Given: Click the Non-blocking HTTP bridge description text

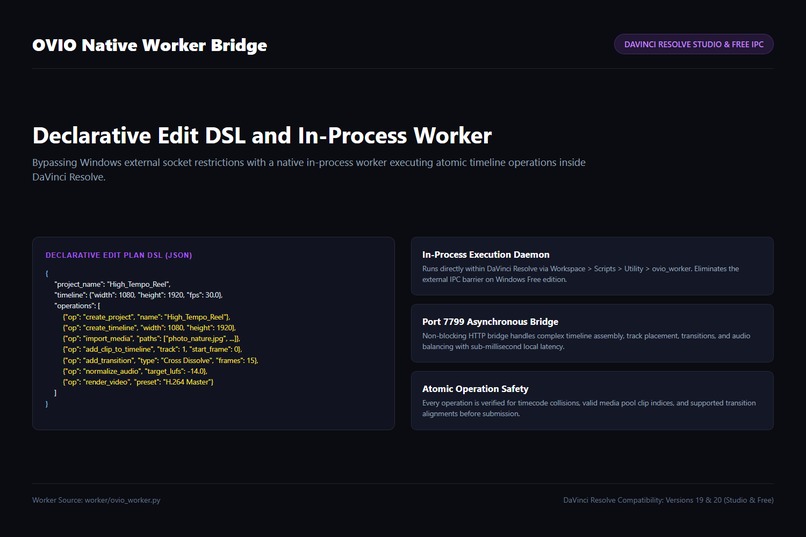Looking at the screenshot, I should 587,341.
